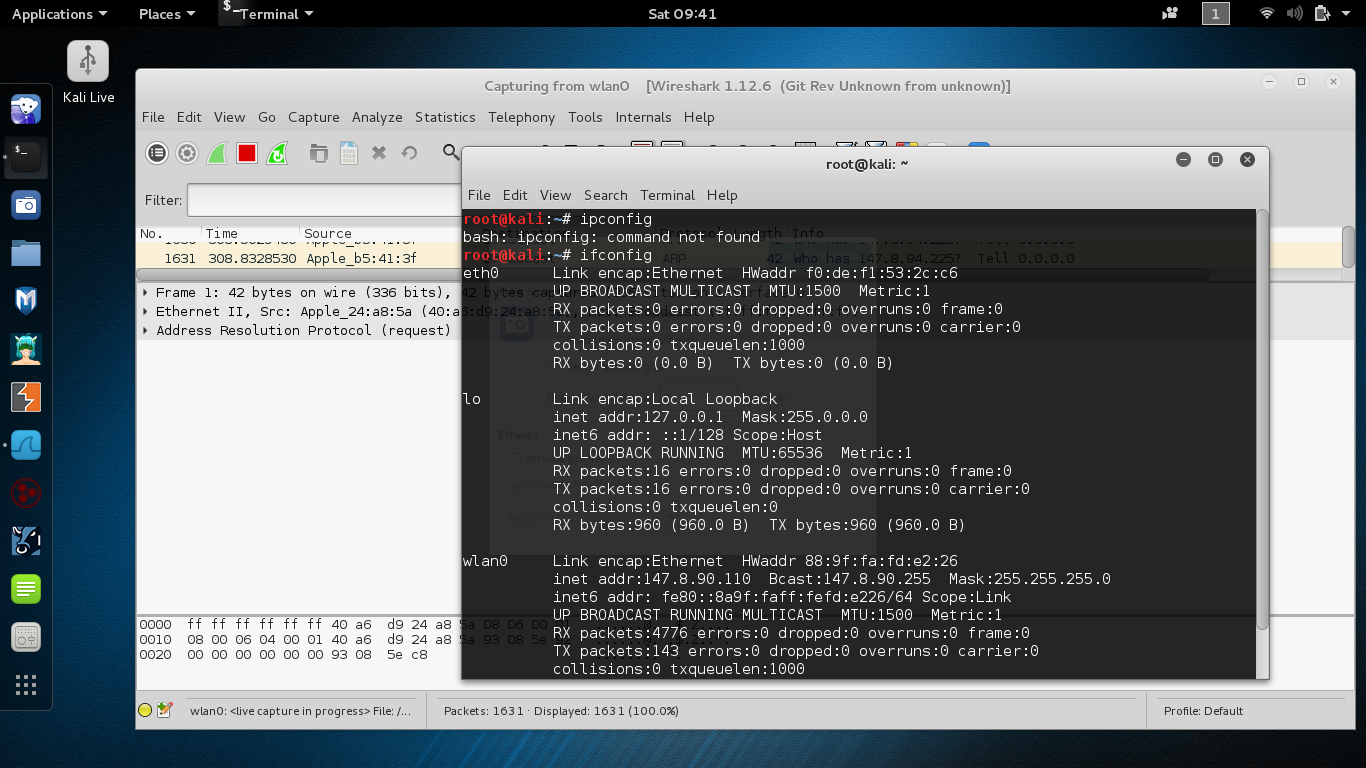Open Wireshark capture options gear icon

(187, 153)
